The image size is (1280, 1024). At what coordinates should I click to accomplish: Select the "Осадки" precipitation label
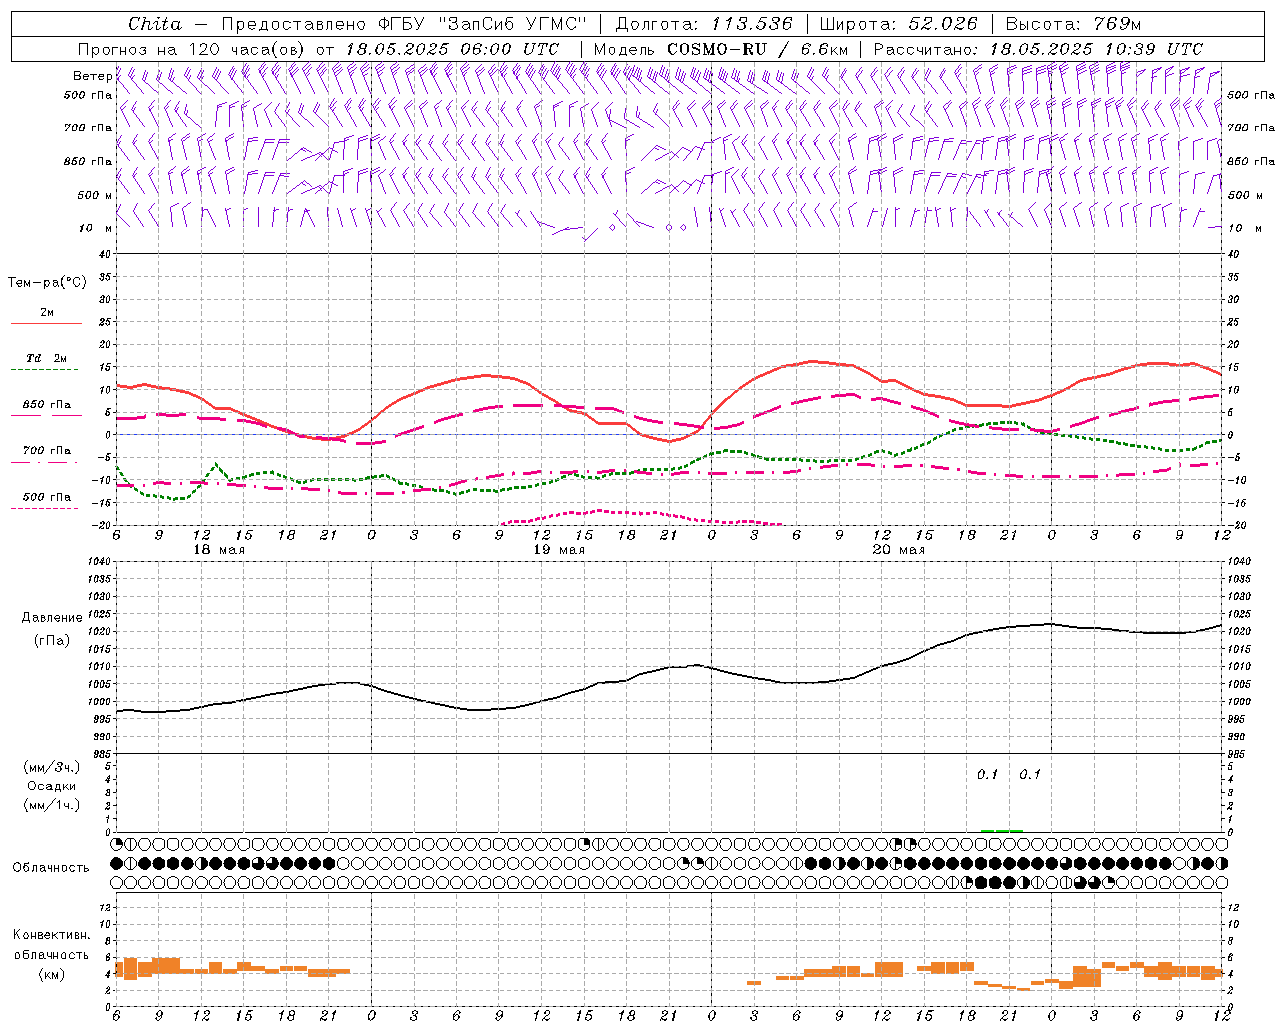[51, 786]
